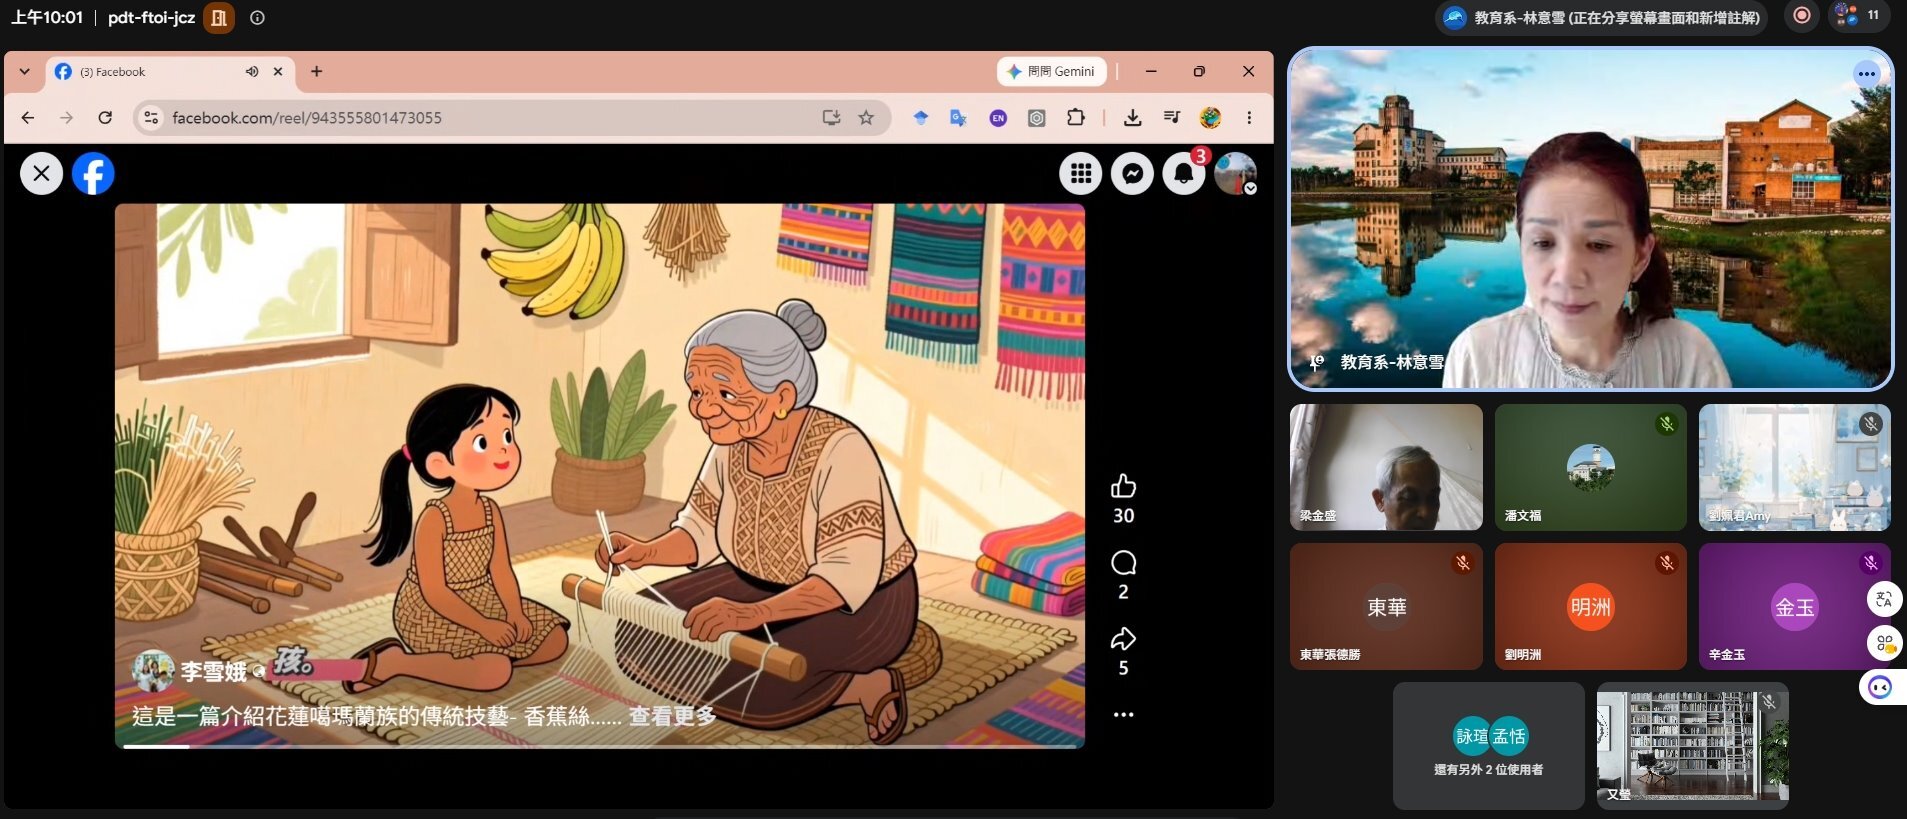Open the reel's comments bubble icon
The image size is (1907, 819).
1123,562
